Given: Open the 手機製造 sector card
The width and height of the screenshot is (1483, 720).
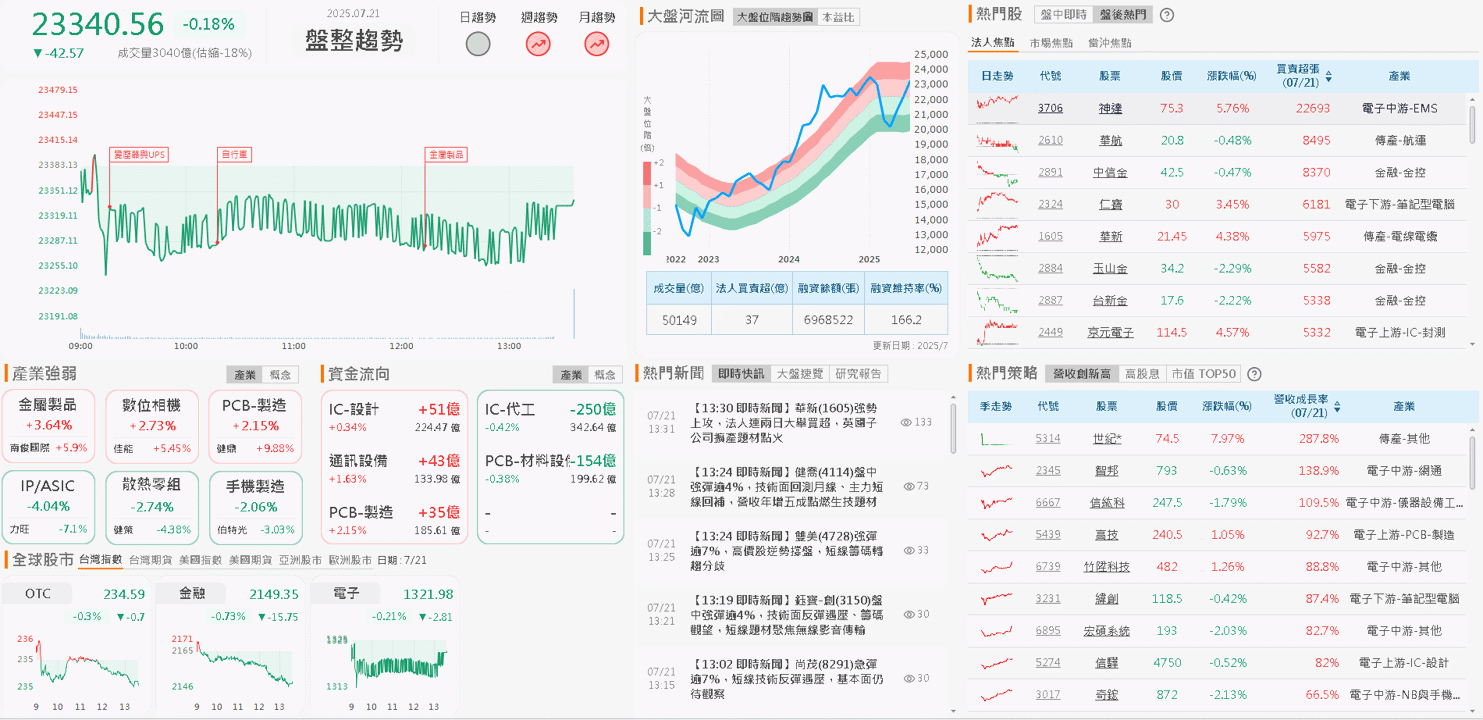Looking at the screenshot, I should click(x=255, y=508).
